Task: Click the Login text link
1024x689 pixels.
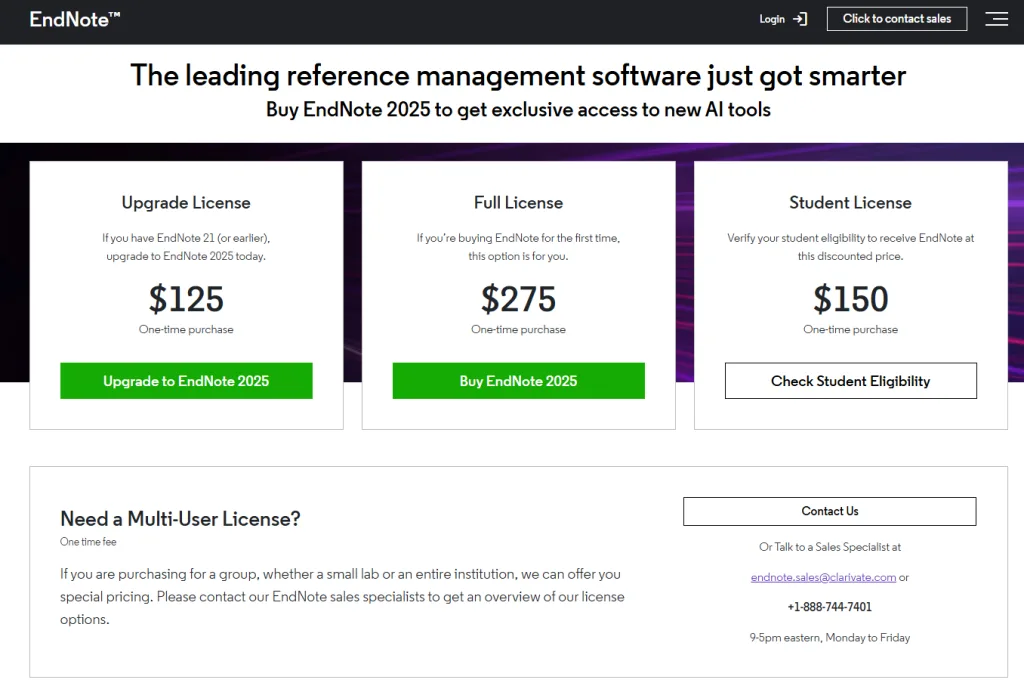Action: 772,19
